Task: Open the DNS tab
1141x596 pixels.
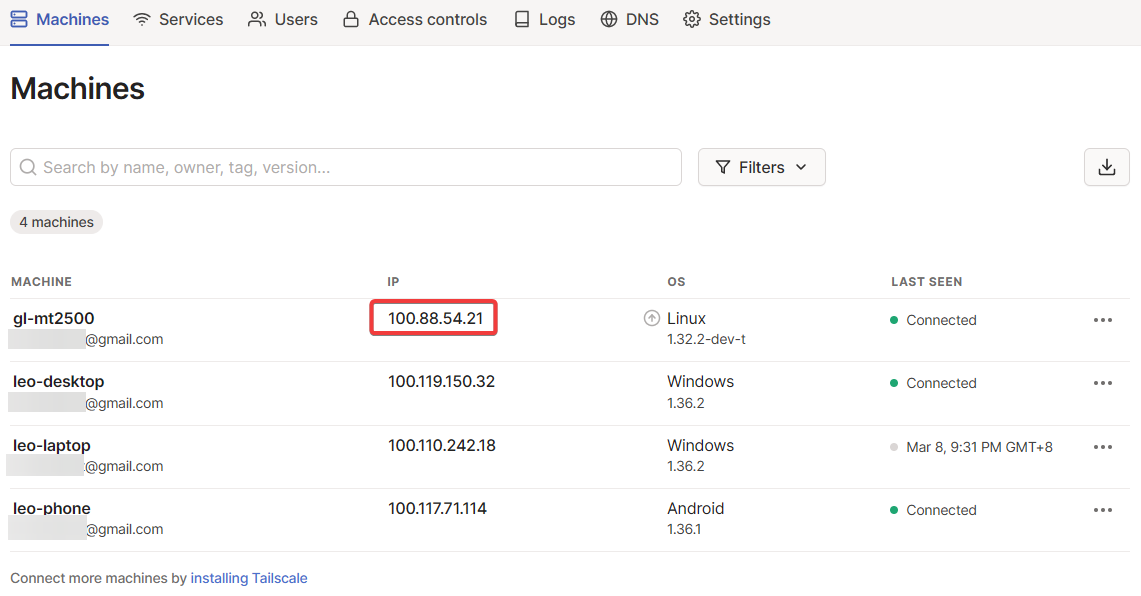Action: click(629, 20)
